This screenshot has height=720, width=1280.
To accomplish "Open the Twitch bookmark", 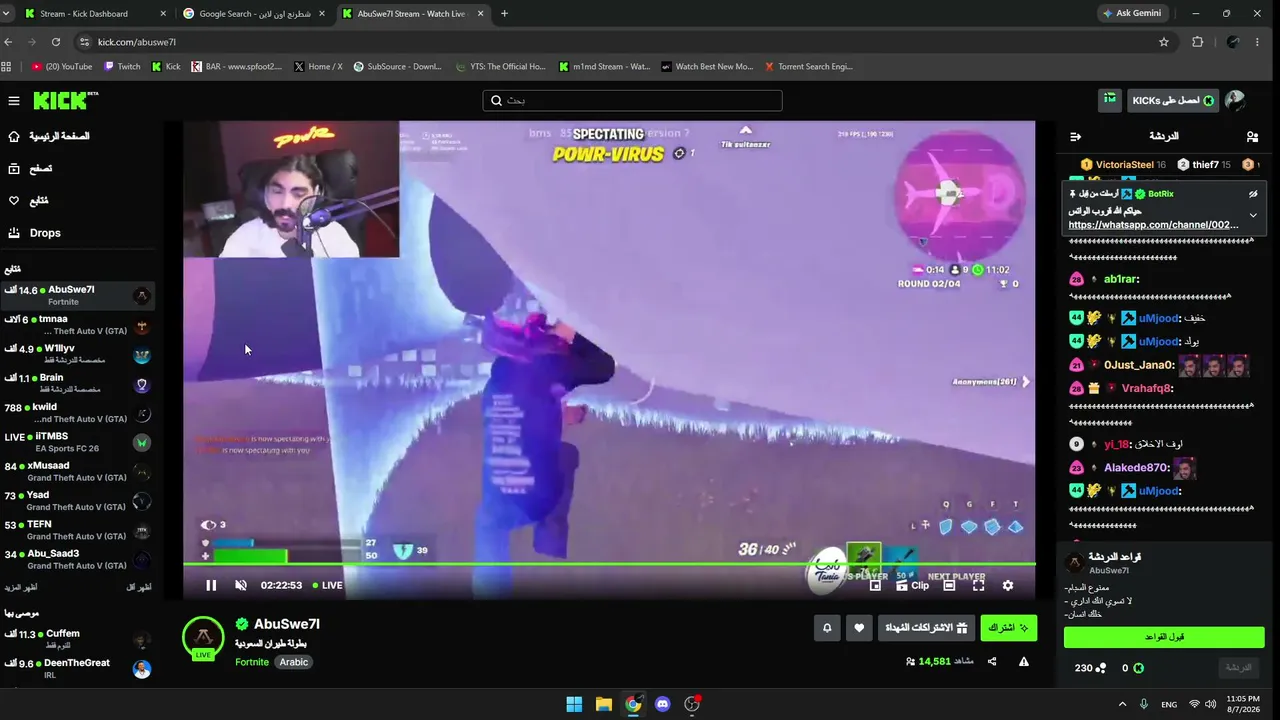I will tap(123, 67).
